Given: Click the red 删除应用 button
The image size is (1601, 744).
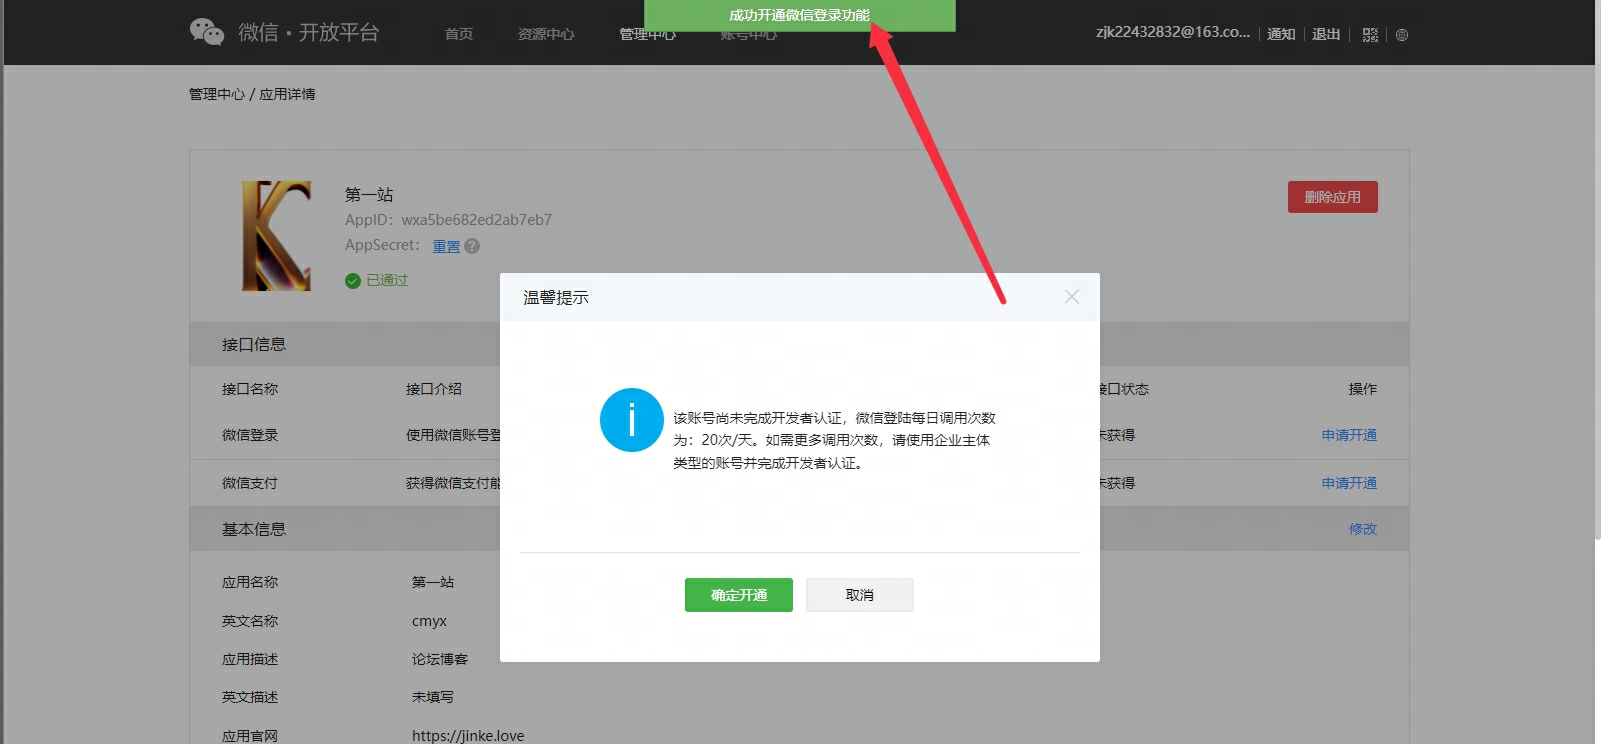Looking at the screenshot, I should [x=1333, y=197].
